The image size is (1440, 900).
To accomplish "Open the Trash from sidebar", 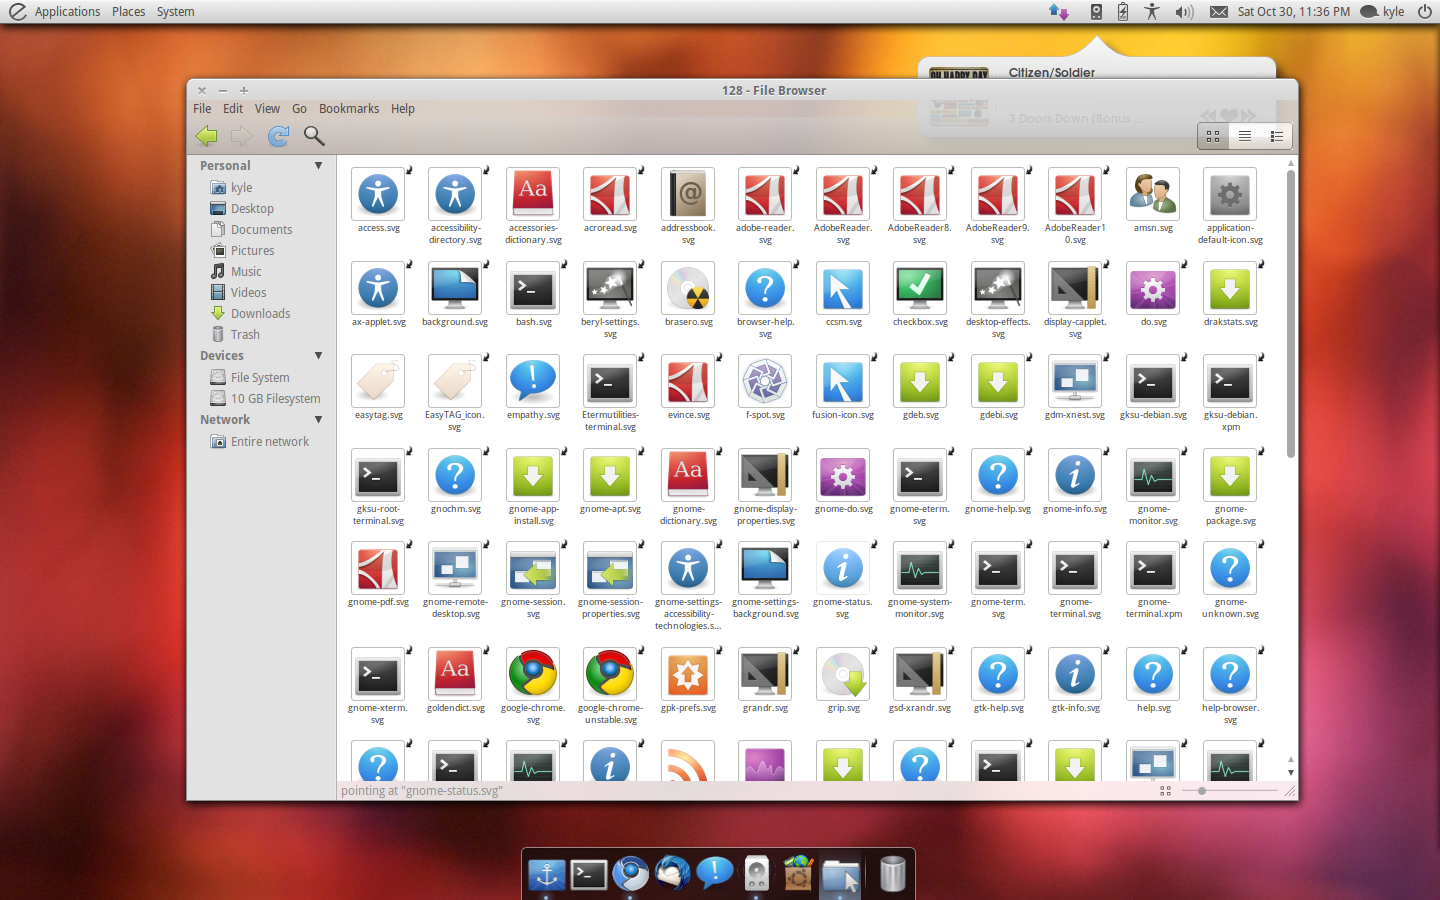I will tap(244, 334).
